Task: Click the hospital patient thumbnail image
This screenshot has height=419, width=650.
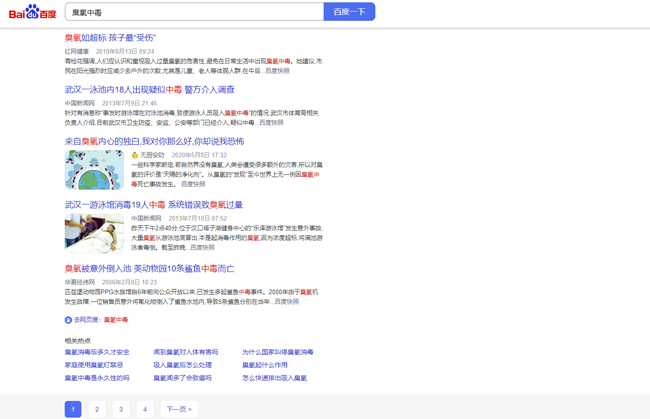Action: pyautogui.click(x=94, y=233)
